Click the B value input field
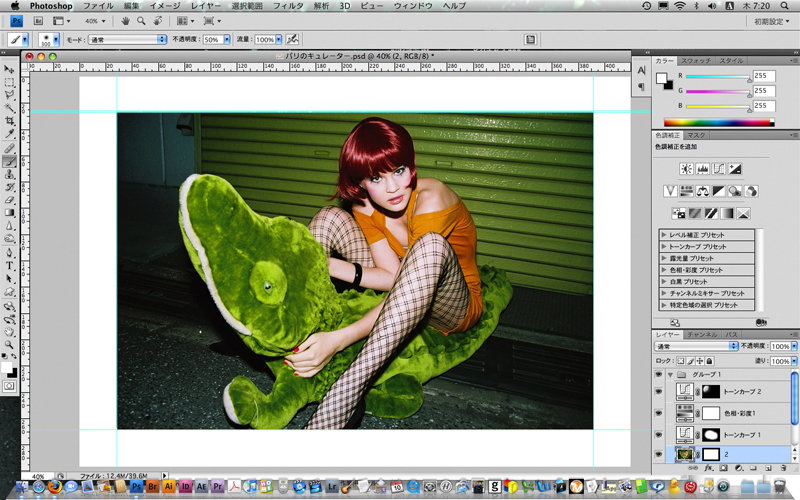The height and width of the screenshot is (500, 800). [764, 106]
